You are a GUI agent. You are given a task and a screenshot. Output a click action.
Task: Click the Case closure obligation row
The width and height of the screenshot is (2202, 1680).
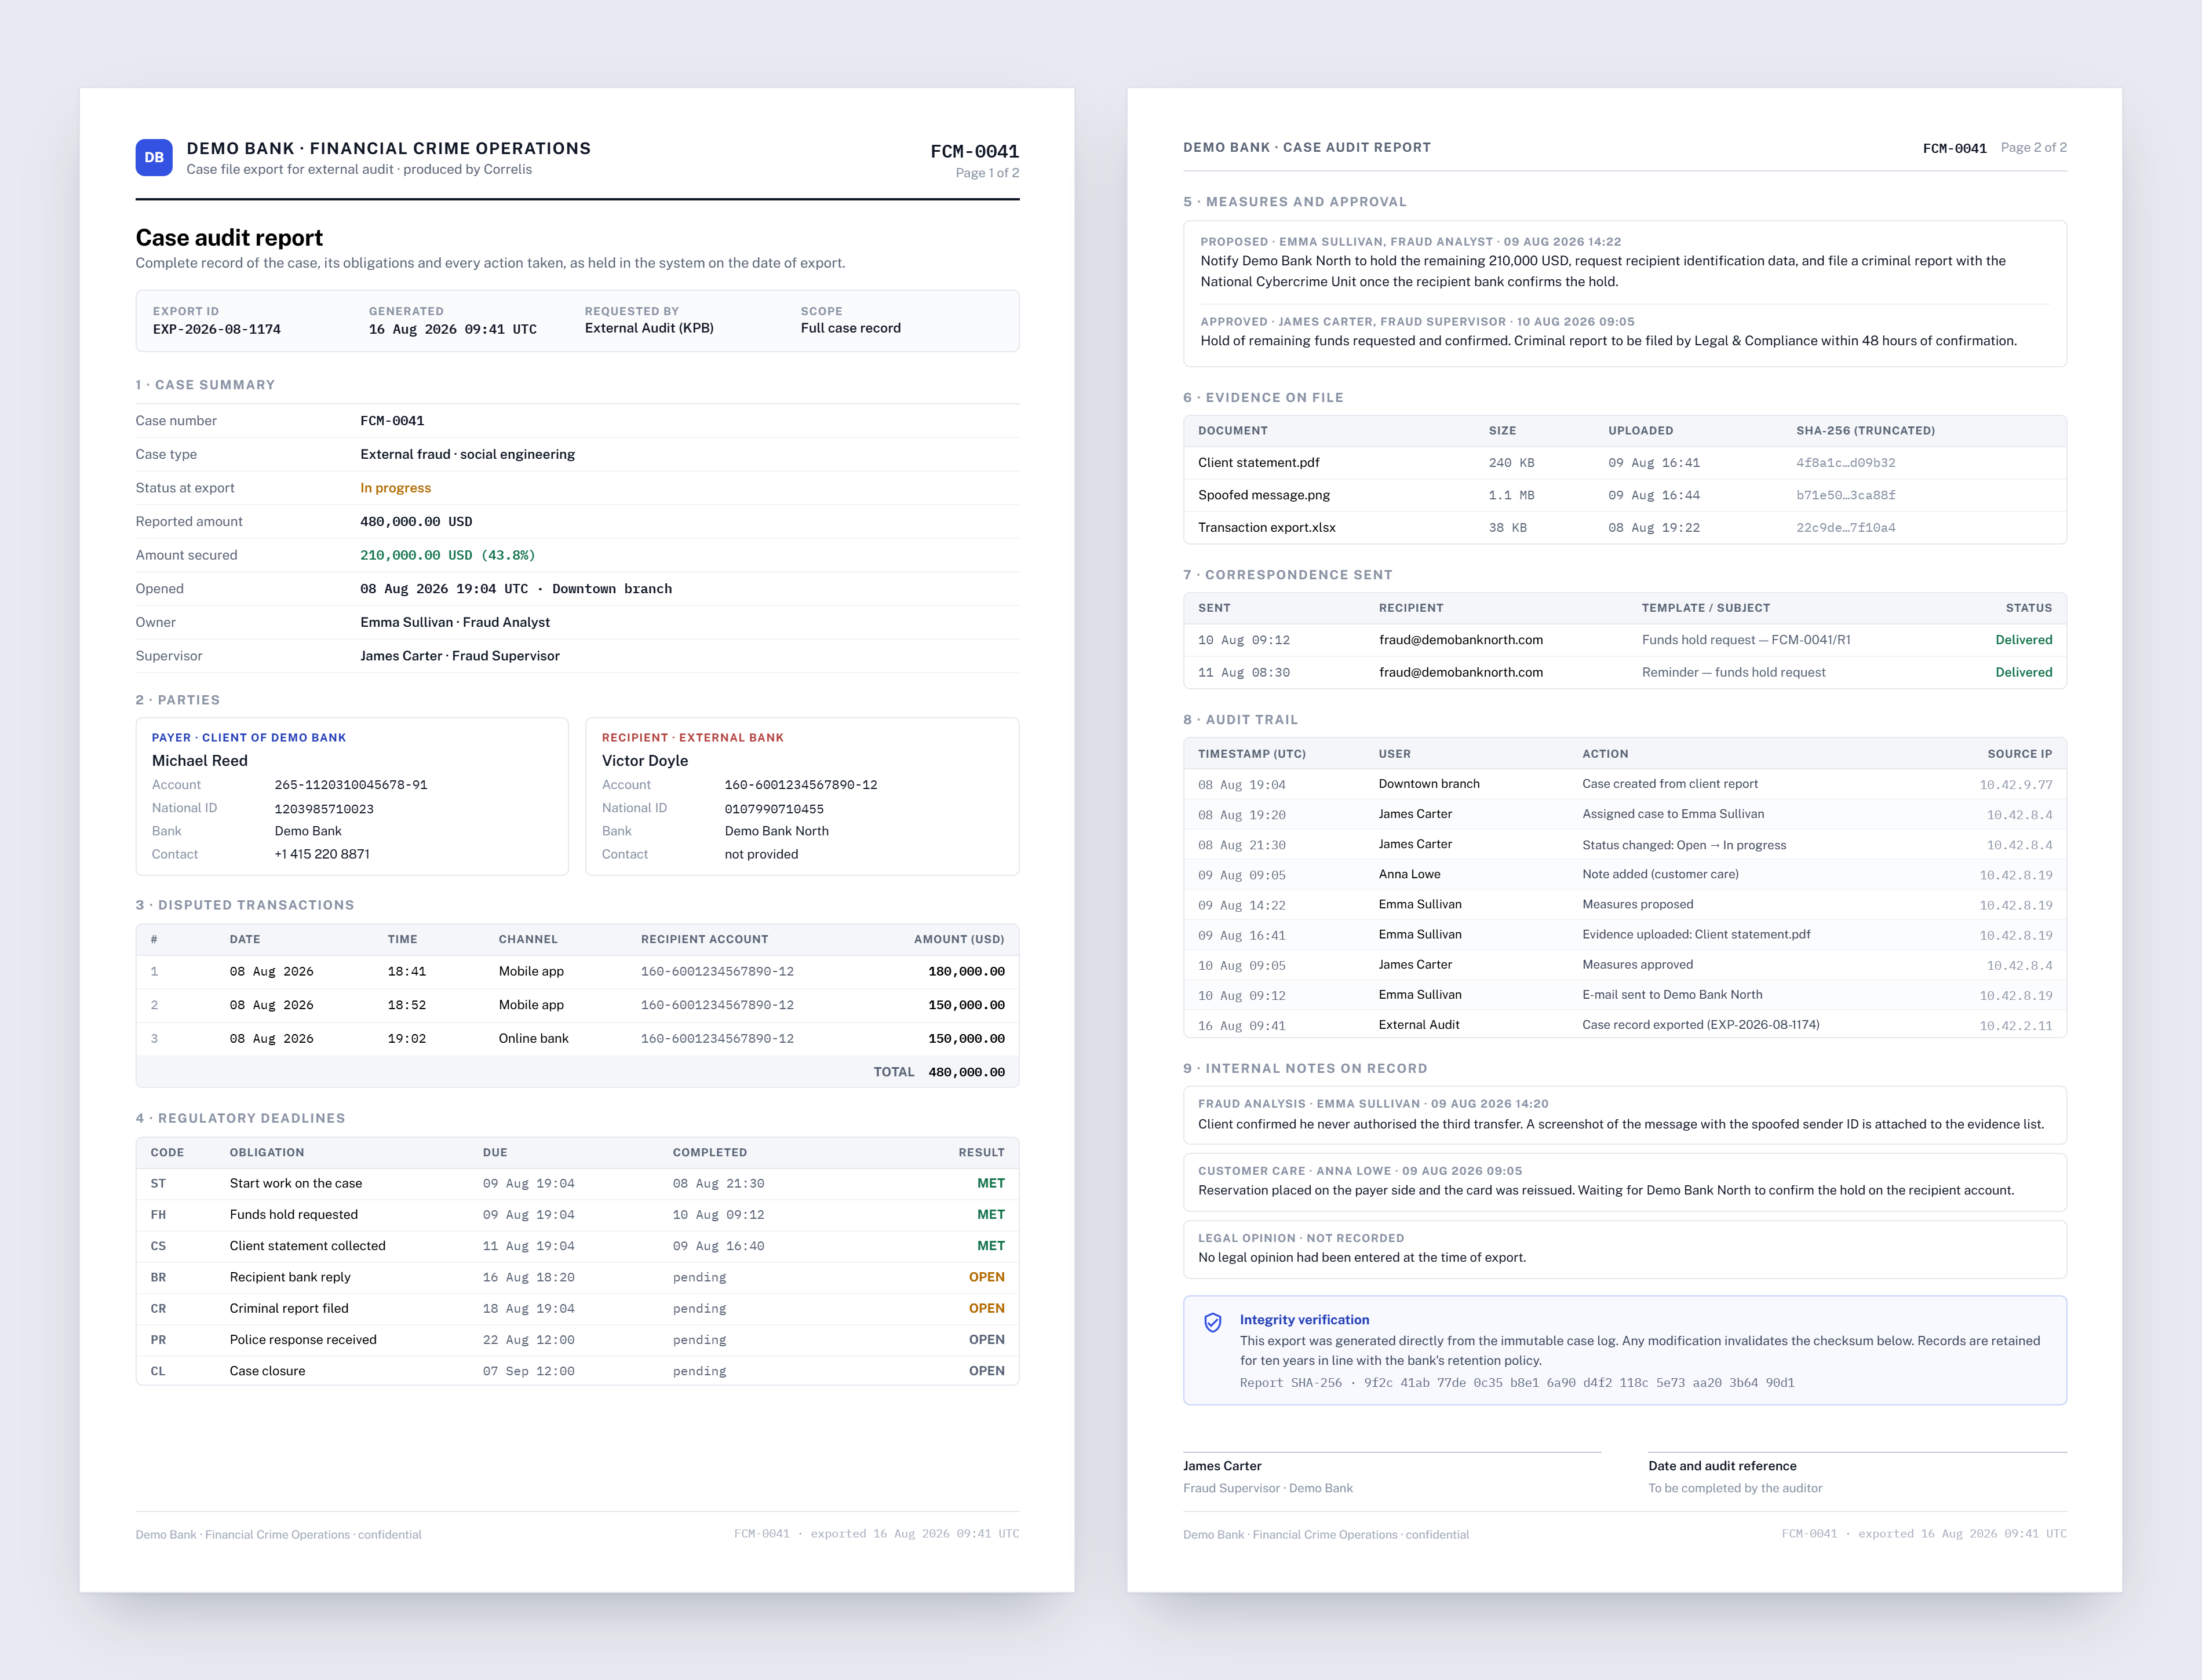click(x=577, y=1371)
